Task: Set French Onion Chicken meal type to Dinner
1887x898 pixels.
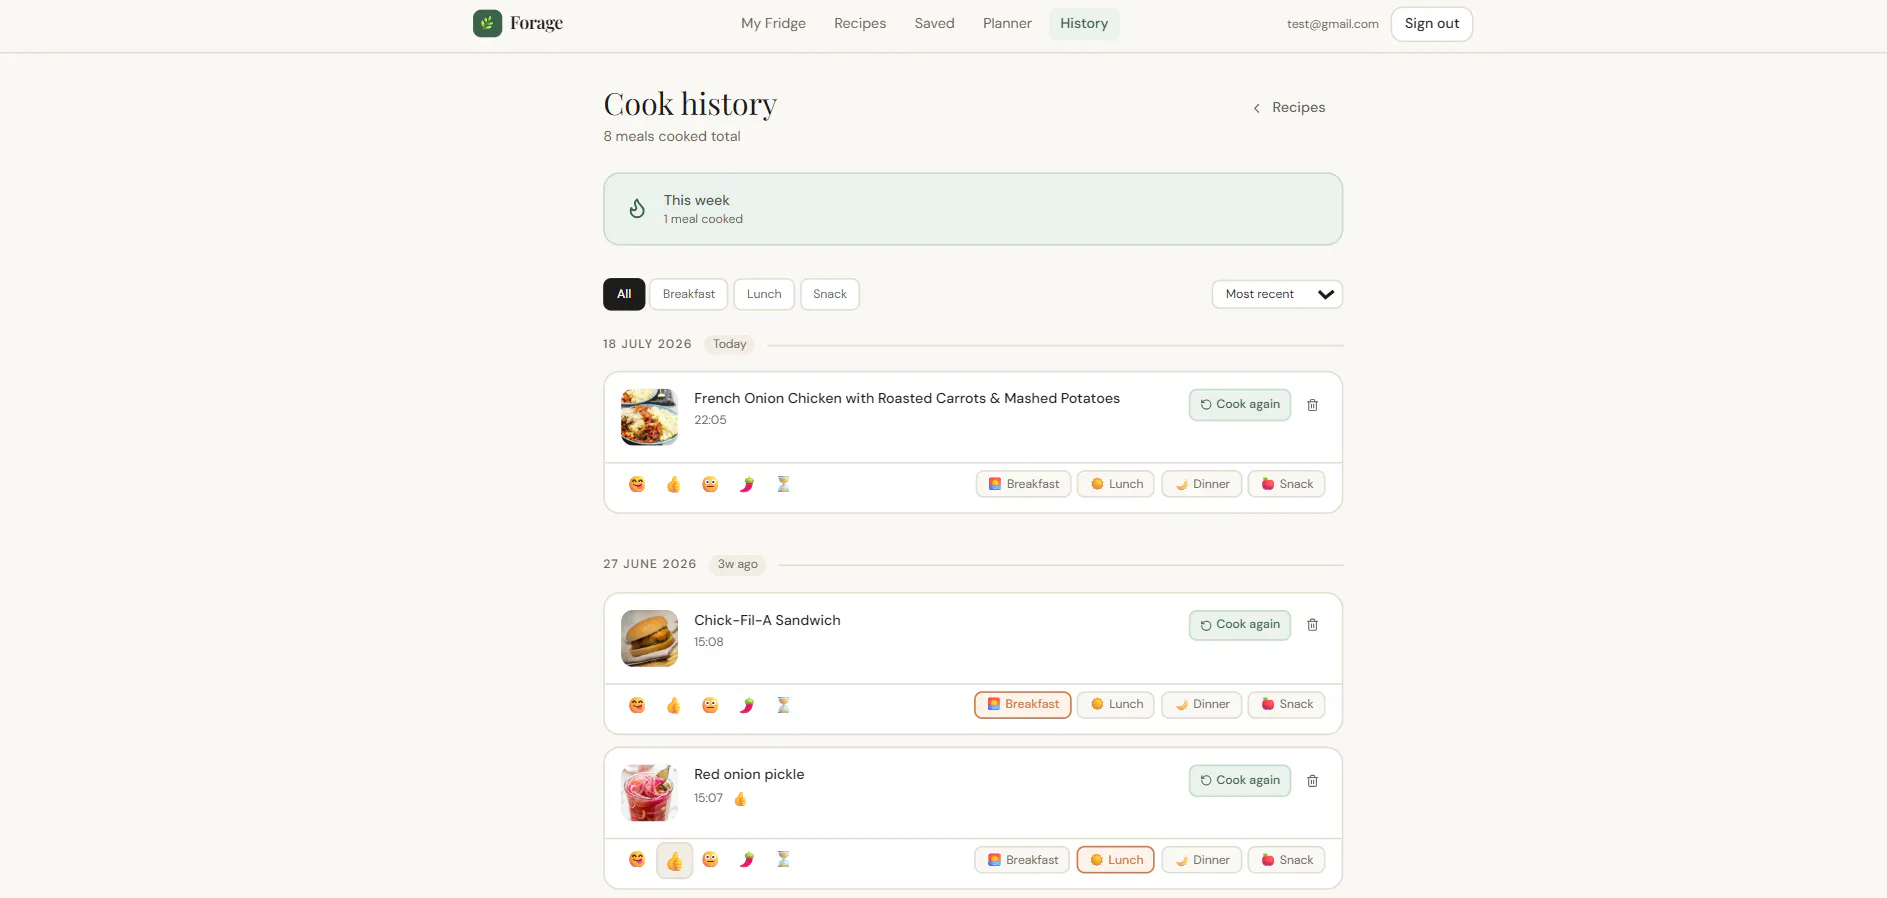Action: (x=1201, y=484)
